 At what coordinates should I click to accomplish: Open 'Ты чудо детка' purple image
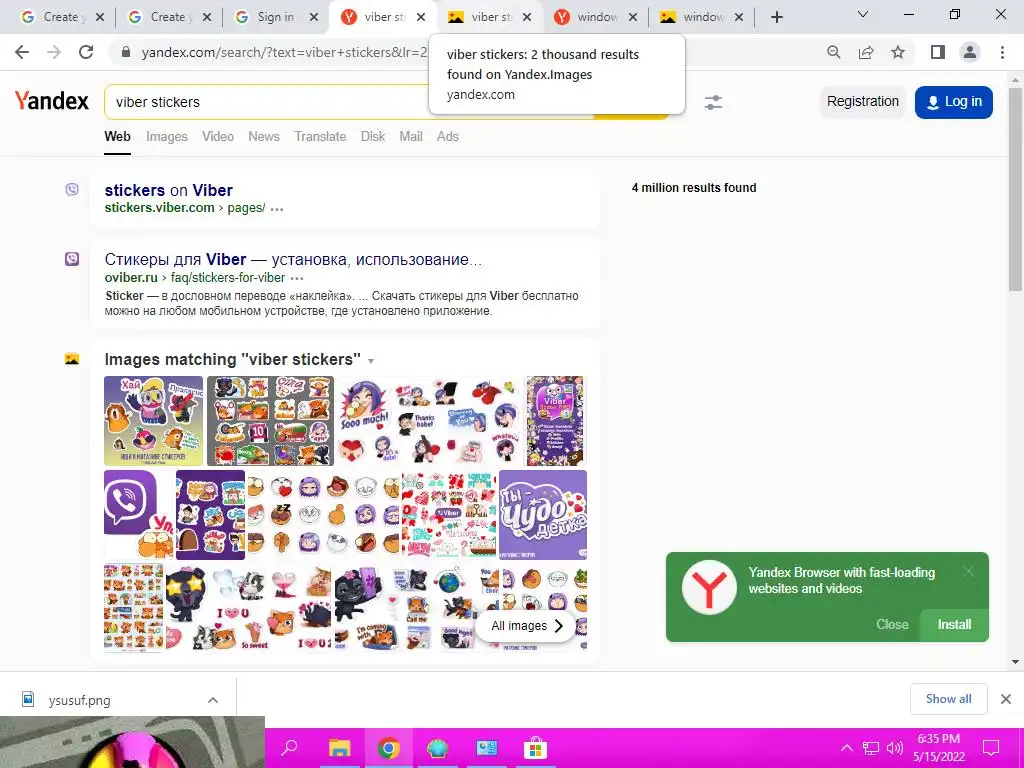click(x=543, y=515)
